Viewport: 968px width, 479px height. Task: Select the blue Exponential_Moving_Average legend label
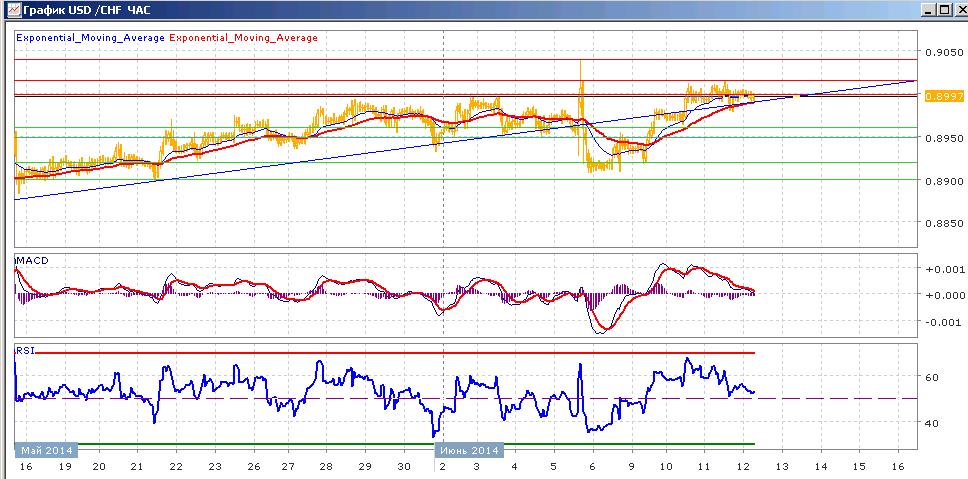point(90,38)
